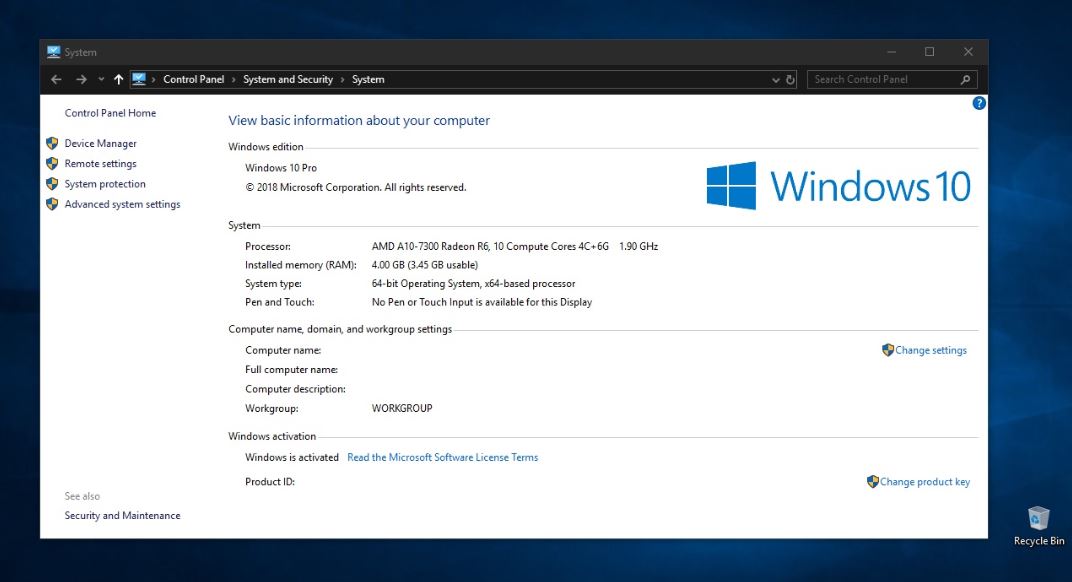Screen dimensions: 1072x582
Task: Click the search magnifier icon
Action: [x=965, y=80]
